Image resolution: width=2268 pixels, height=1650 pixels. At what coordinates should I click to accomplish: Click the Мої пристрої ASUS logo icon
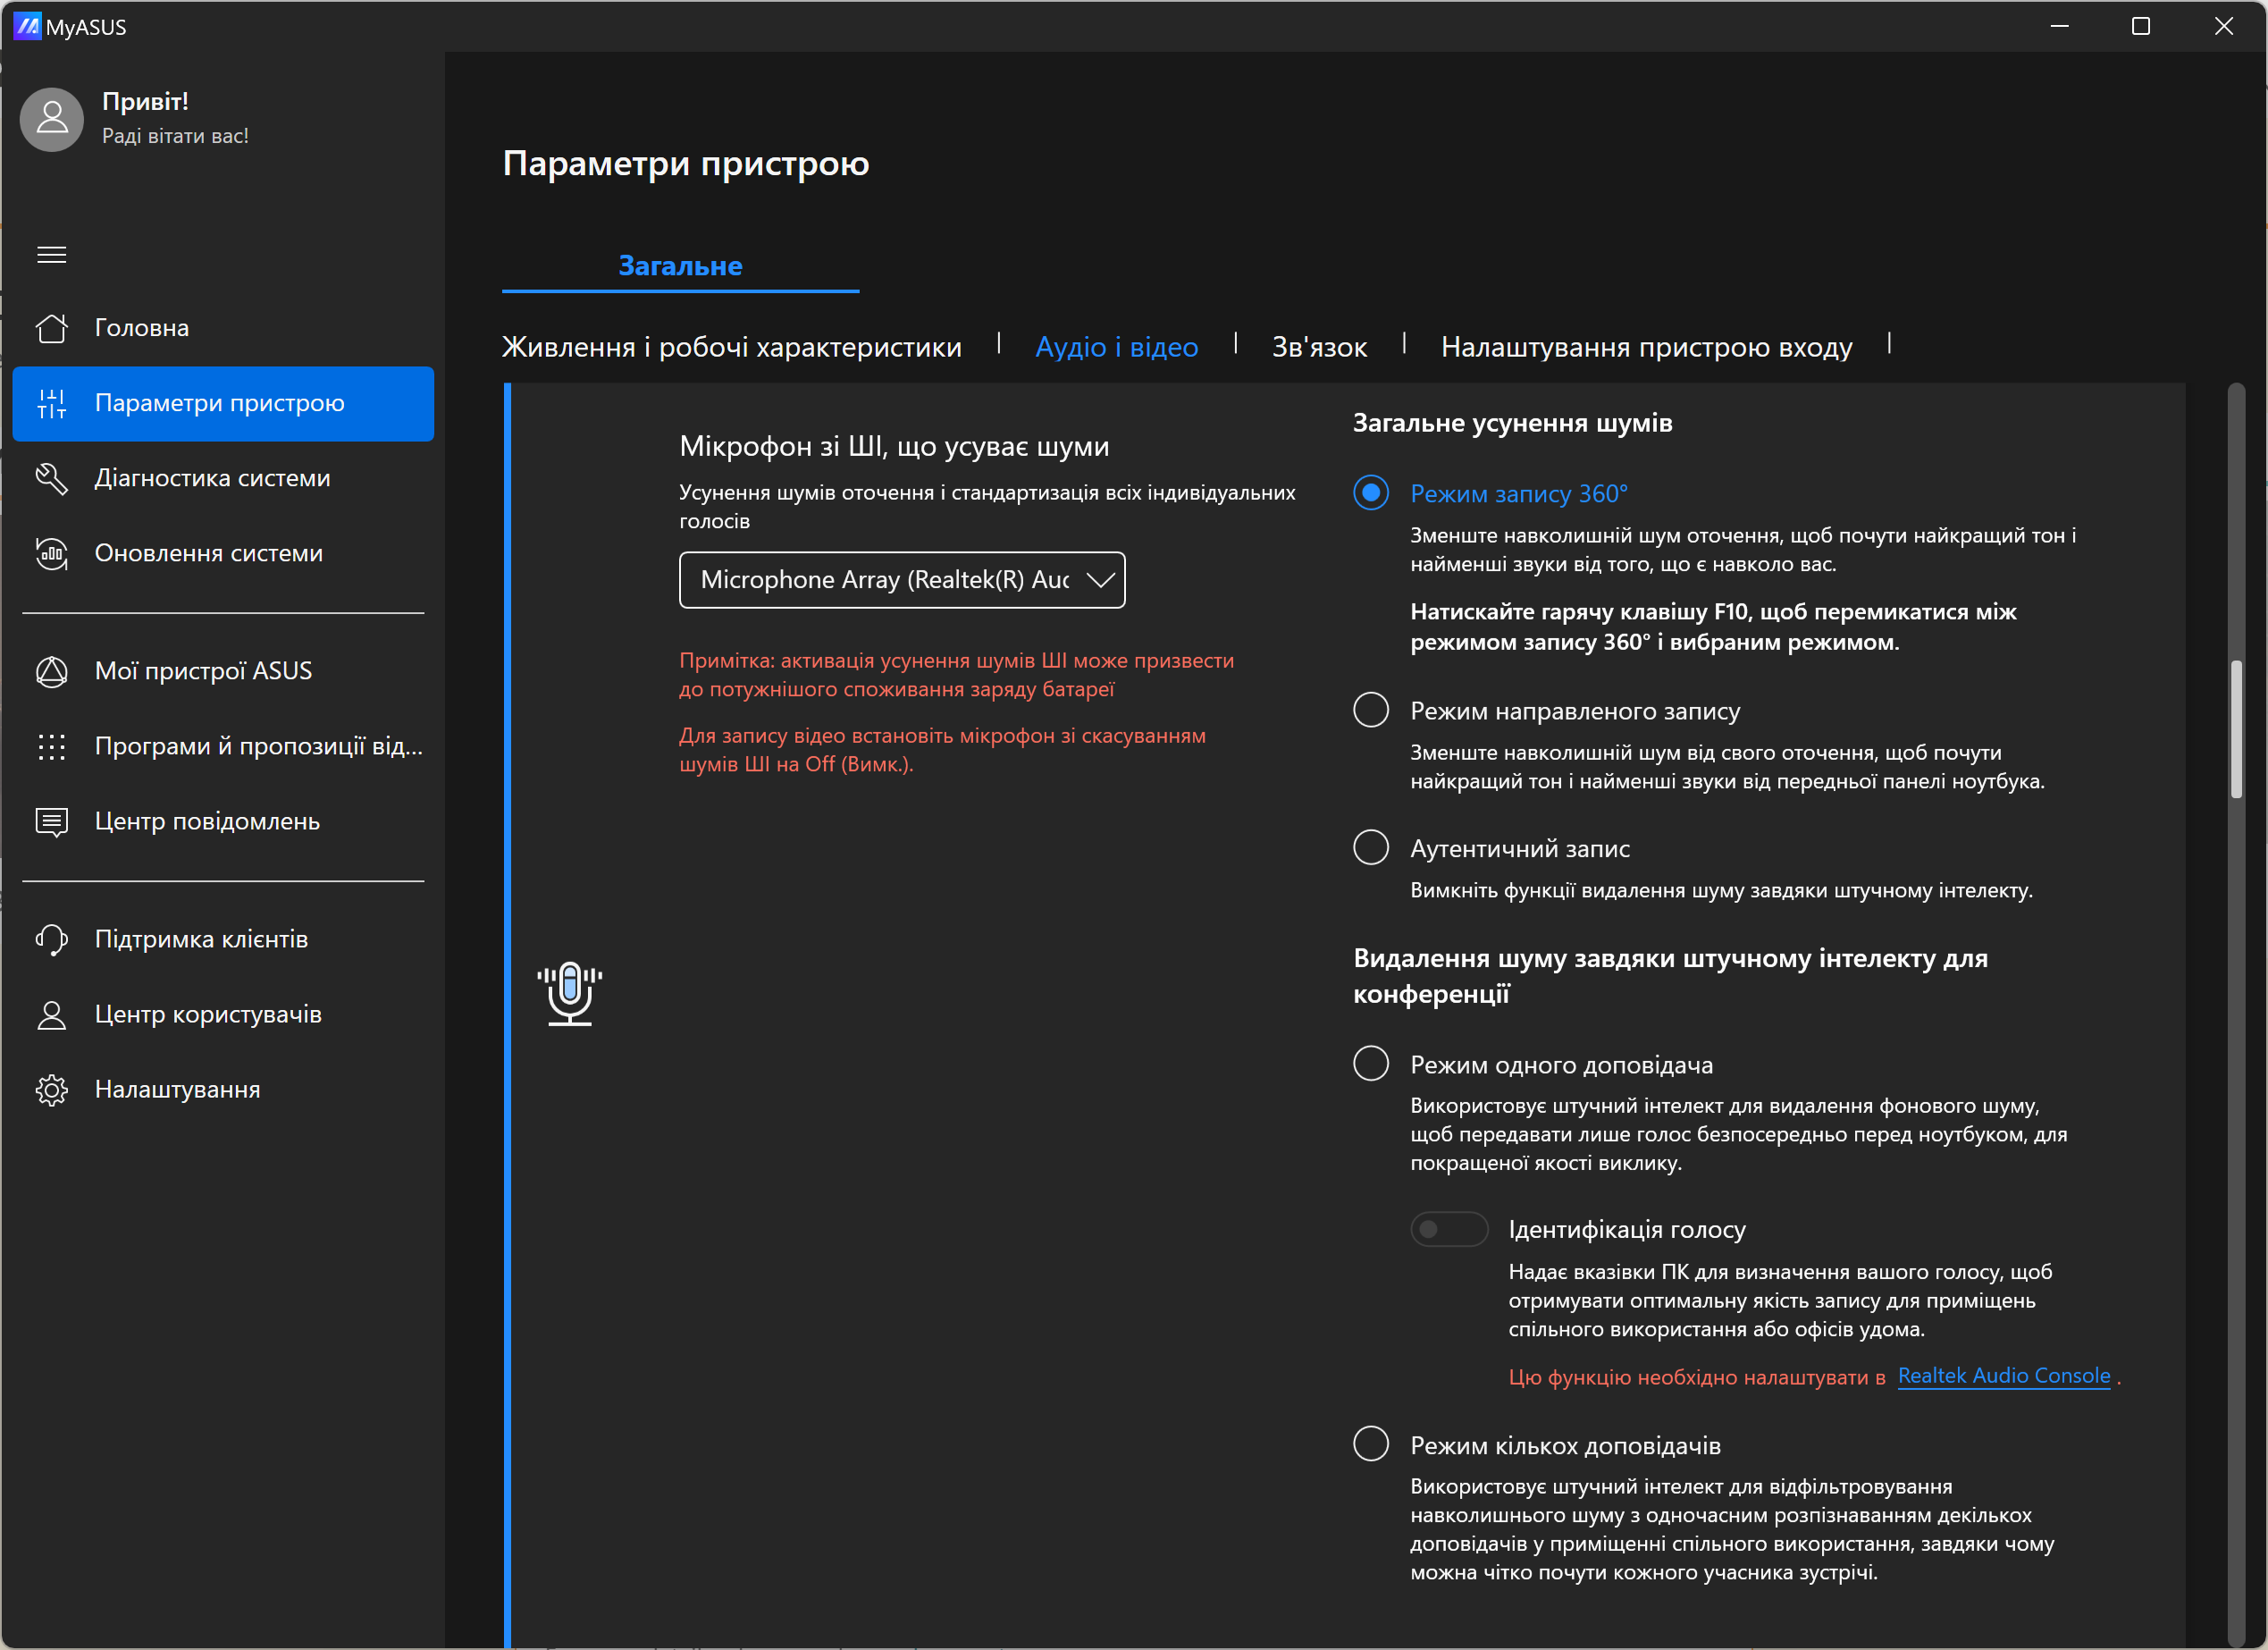click(x=52, y=671)
